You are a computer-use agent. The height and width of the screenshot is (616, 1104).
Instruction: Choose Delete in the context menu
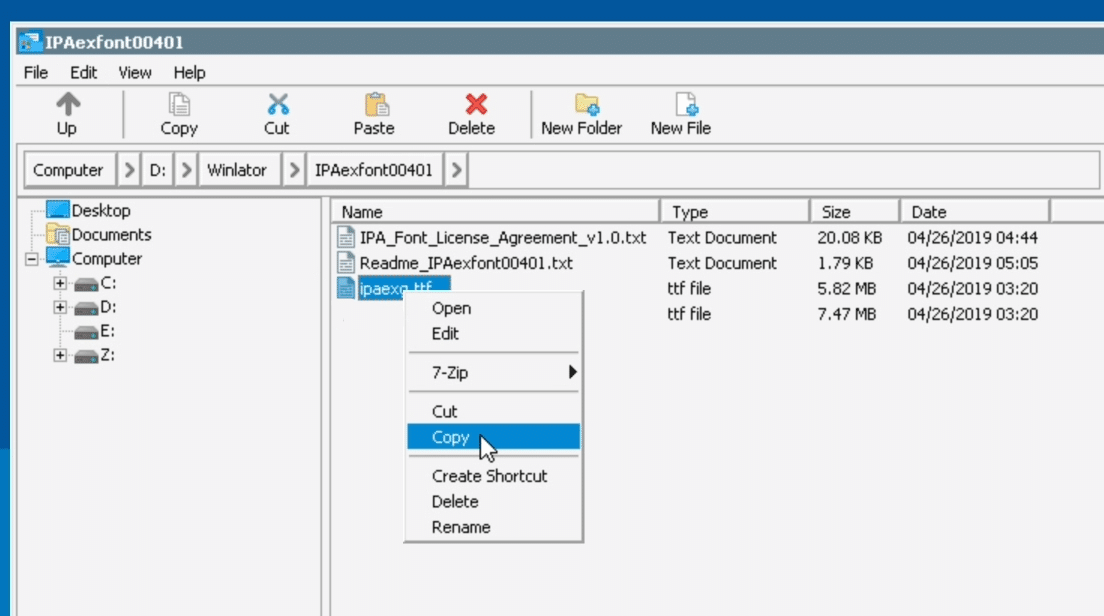(x=494, y=501)
